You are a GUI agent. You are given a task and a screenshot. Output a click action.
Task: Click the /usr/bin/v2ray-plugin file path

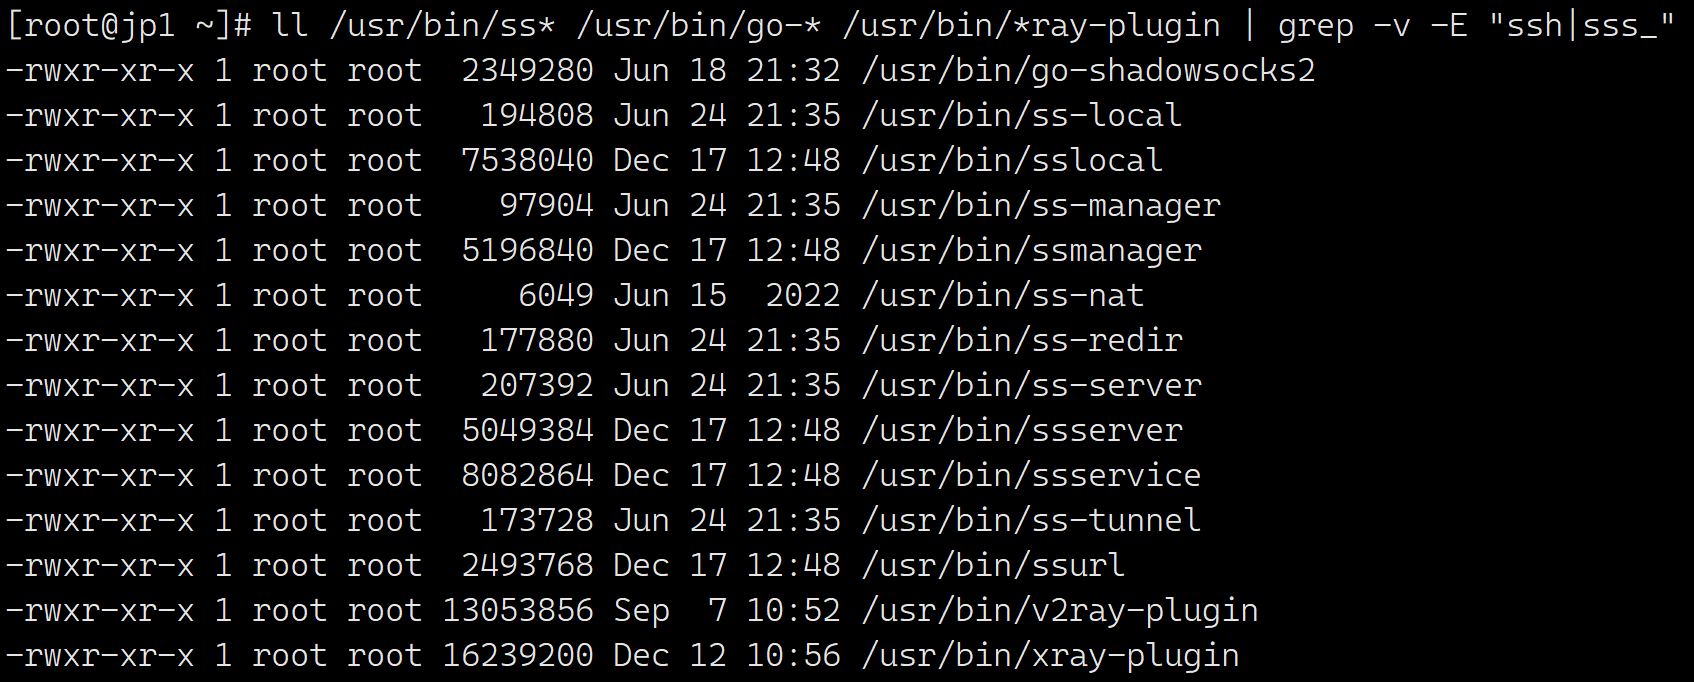pos(1060,611)
